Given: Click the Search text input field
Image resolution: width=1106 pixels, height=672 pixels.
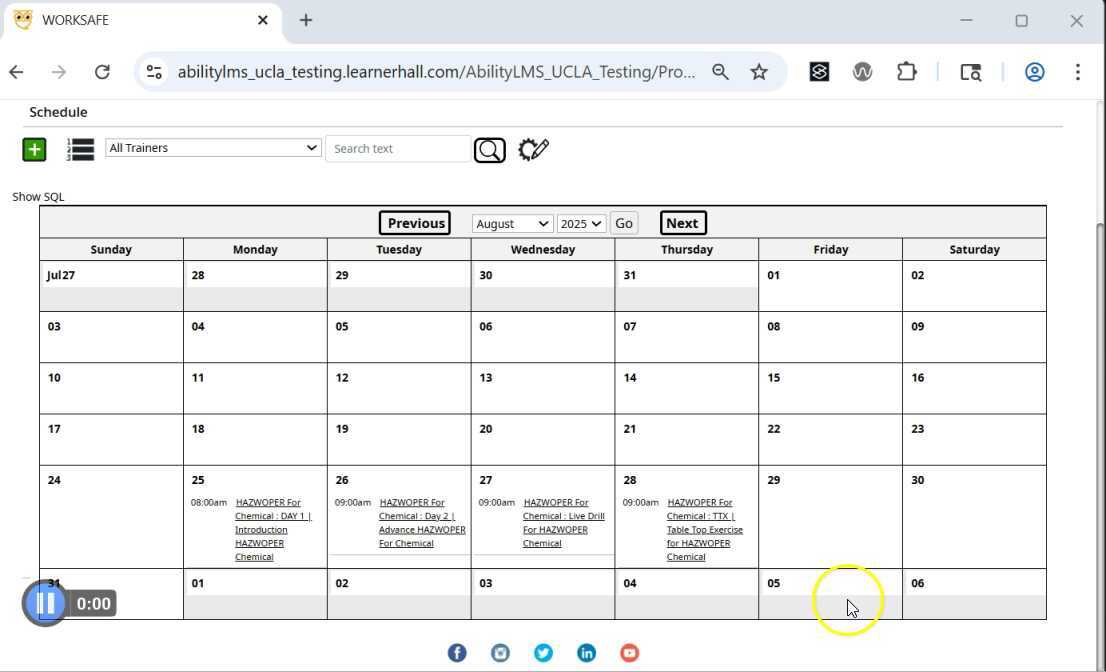Looking at the screenshot, I should point(397,149).
